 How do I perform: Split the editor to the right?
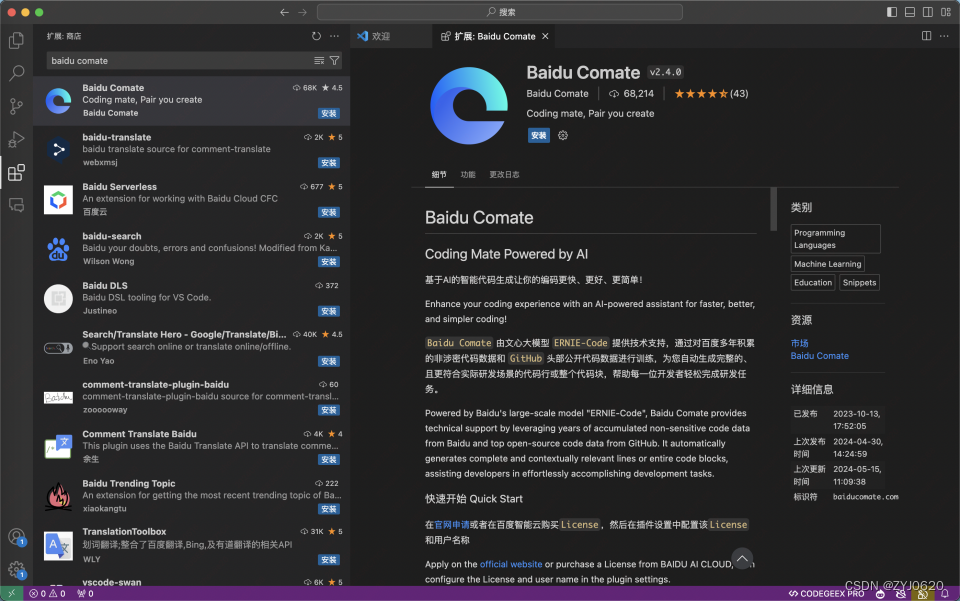tap(926, 36)
